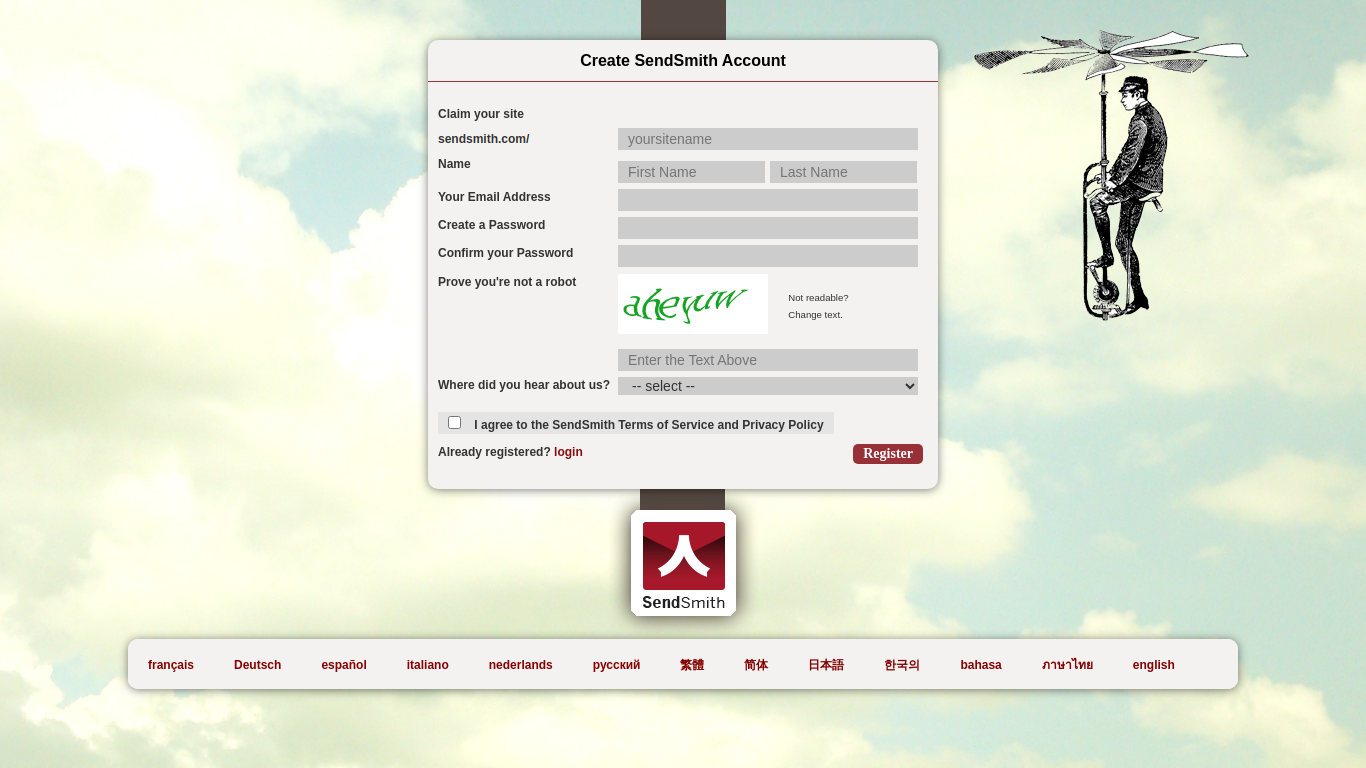This screenshot has height=768, width=1366.
Task: Follow the login link
Action: (568, 452)
